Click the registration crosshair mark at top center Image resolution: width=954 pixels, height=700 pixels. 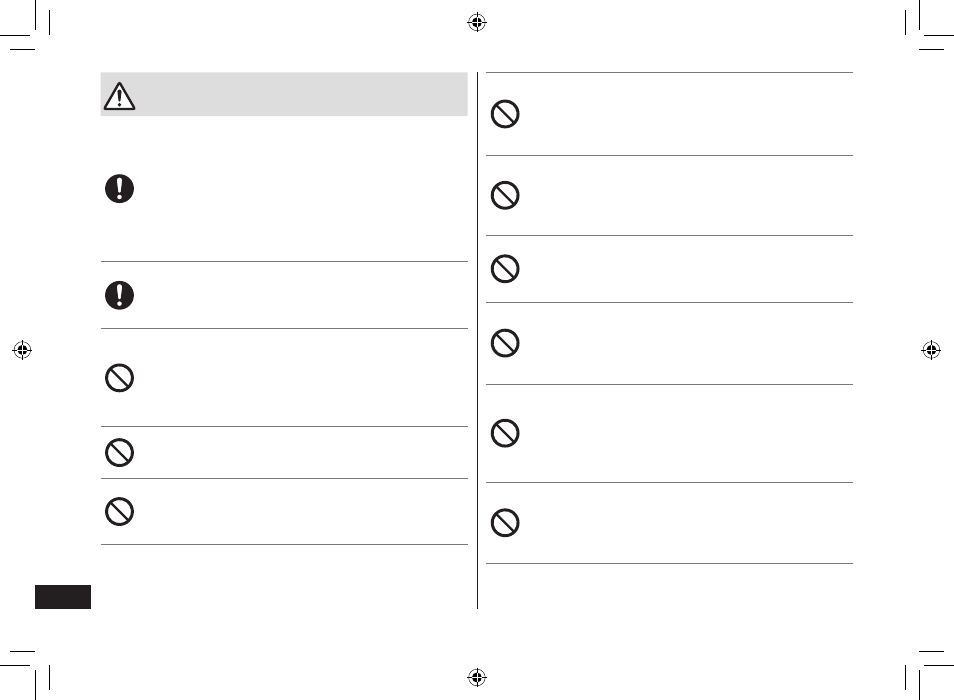[x=477, y=23]
